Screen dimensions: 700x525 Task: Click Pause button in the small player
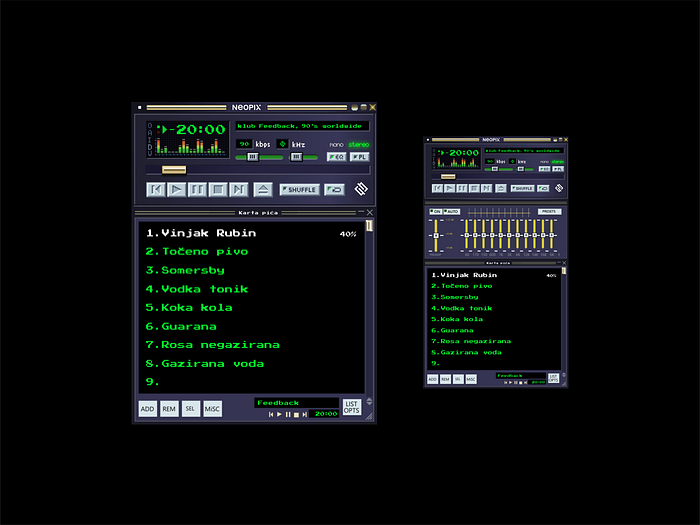pos(462,188)
